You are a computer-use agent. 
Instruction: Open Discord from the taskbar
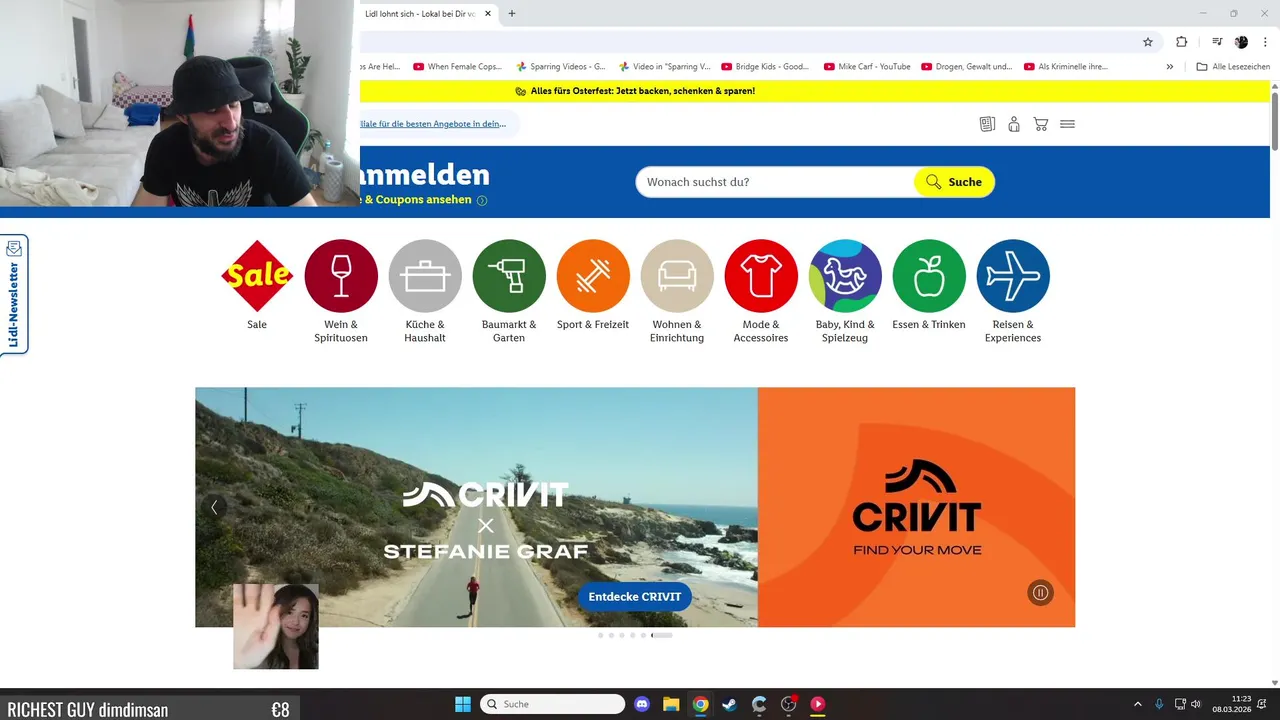click(x=642, y=704)
